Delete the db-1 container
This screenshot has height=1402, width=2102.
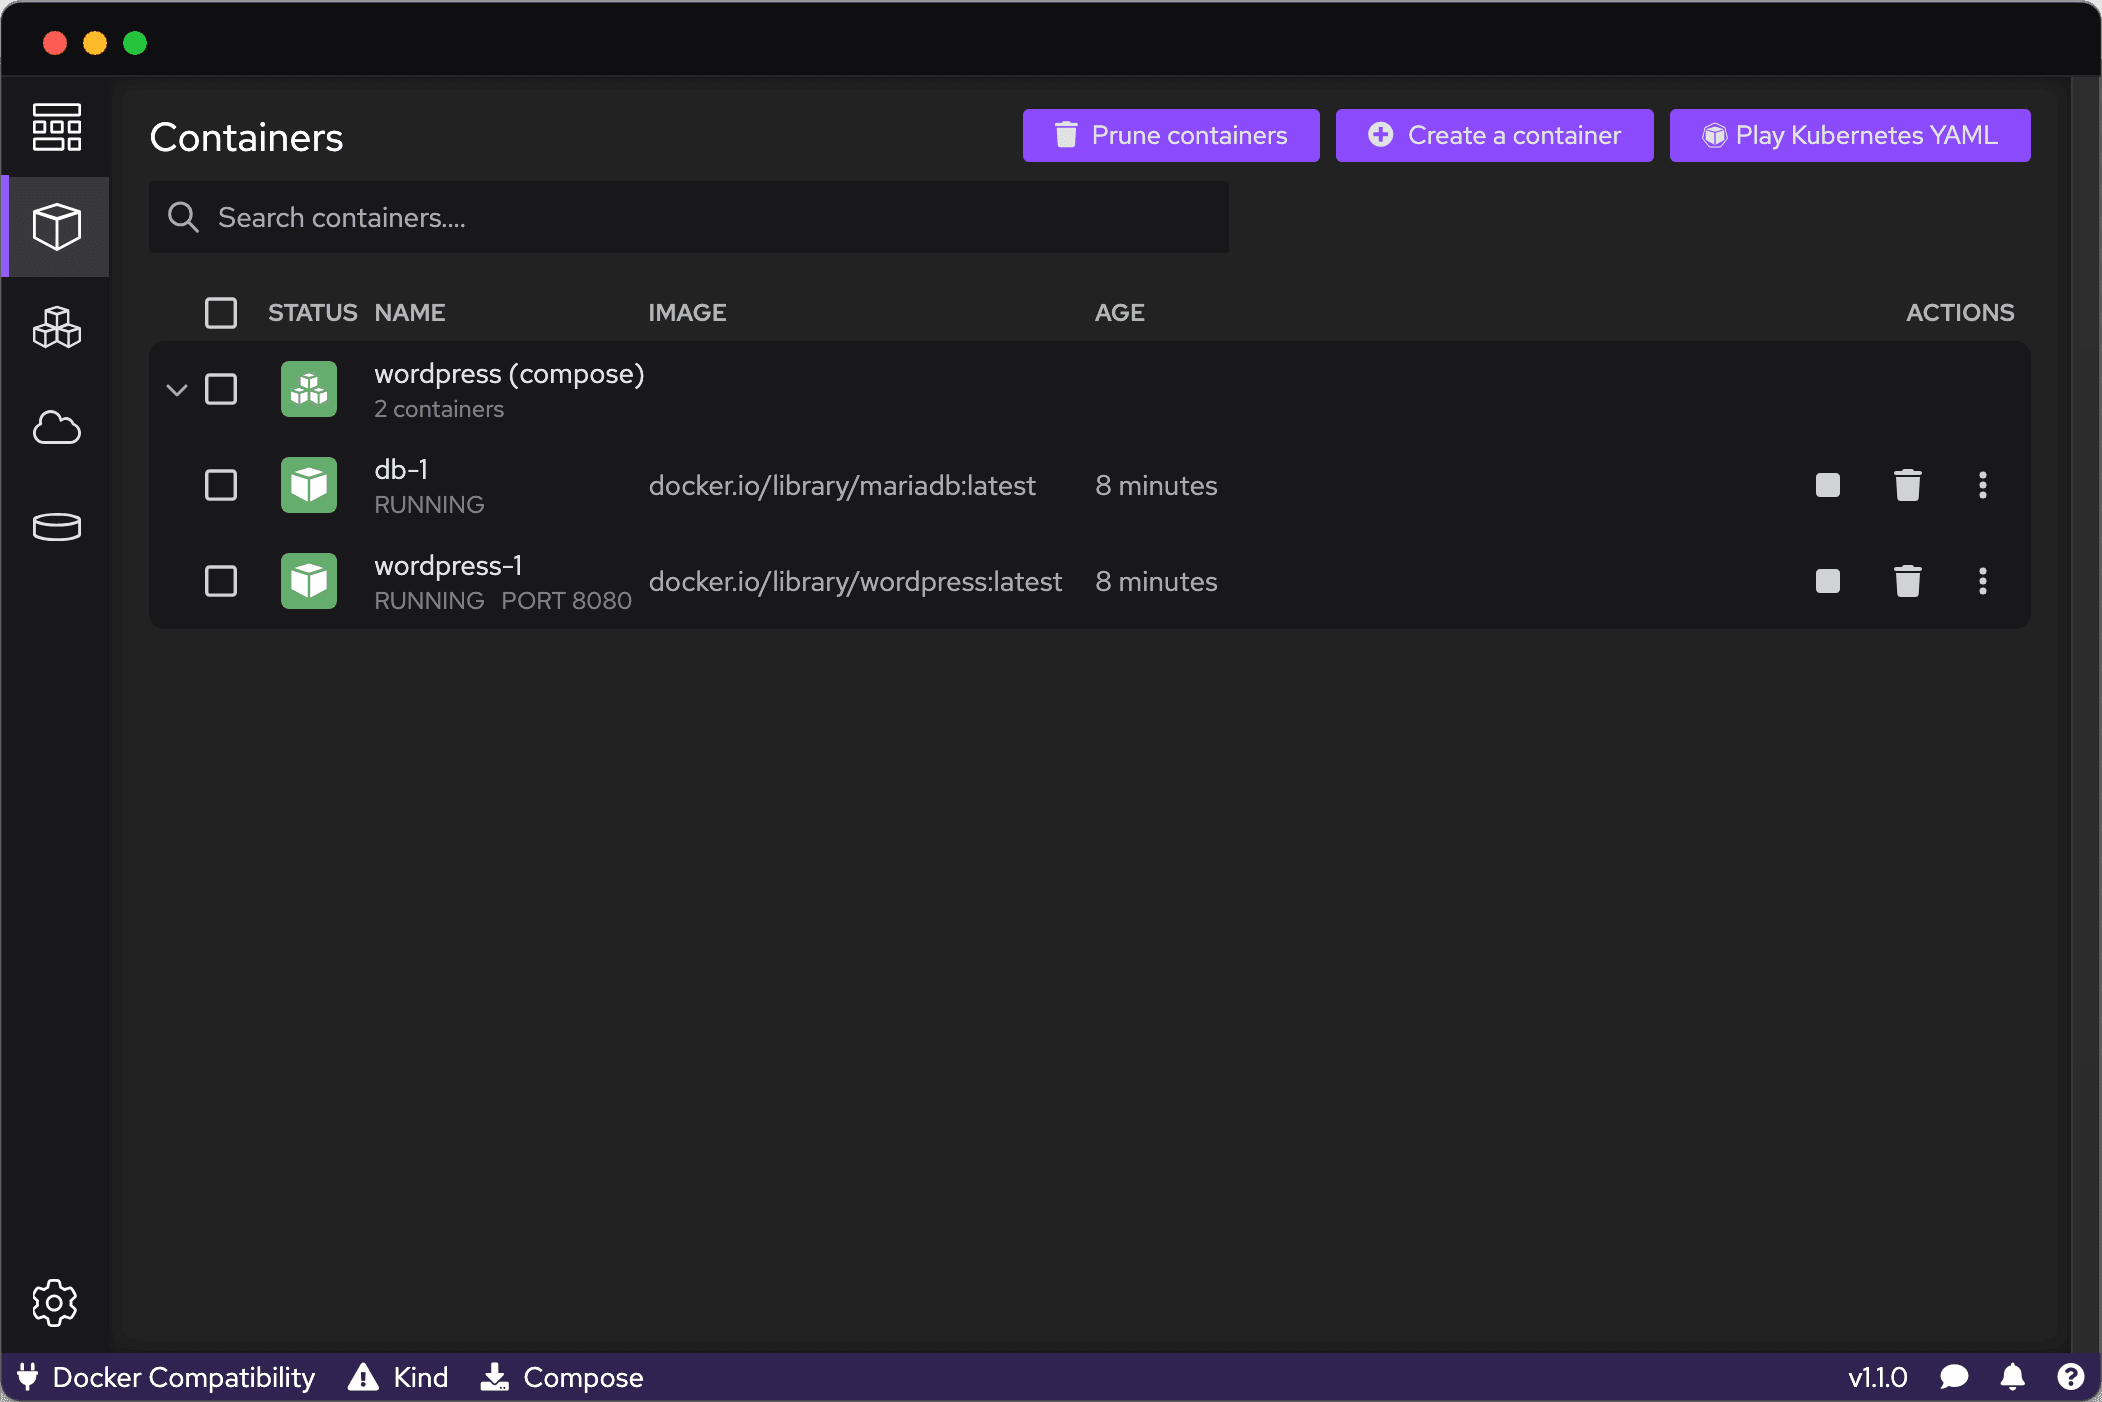[x=1907, y=485]
